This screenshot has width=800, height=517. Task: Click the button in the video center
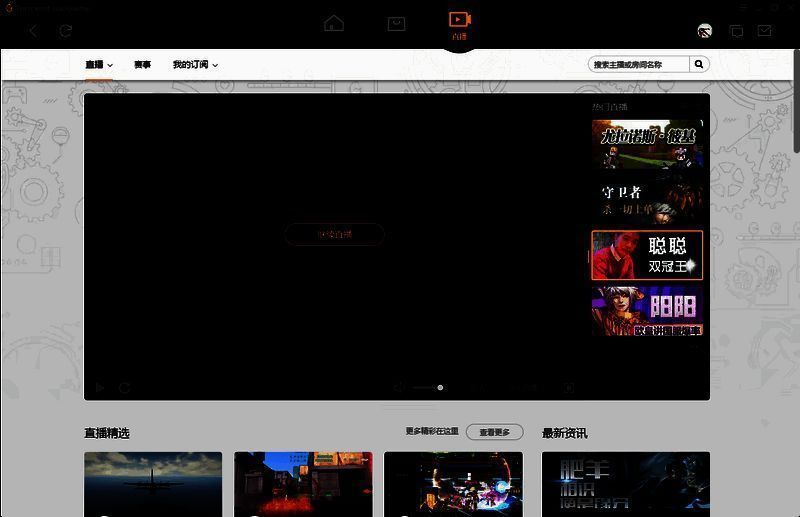[335, 234]
